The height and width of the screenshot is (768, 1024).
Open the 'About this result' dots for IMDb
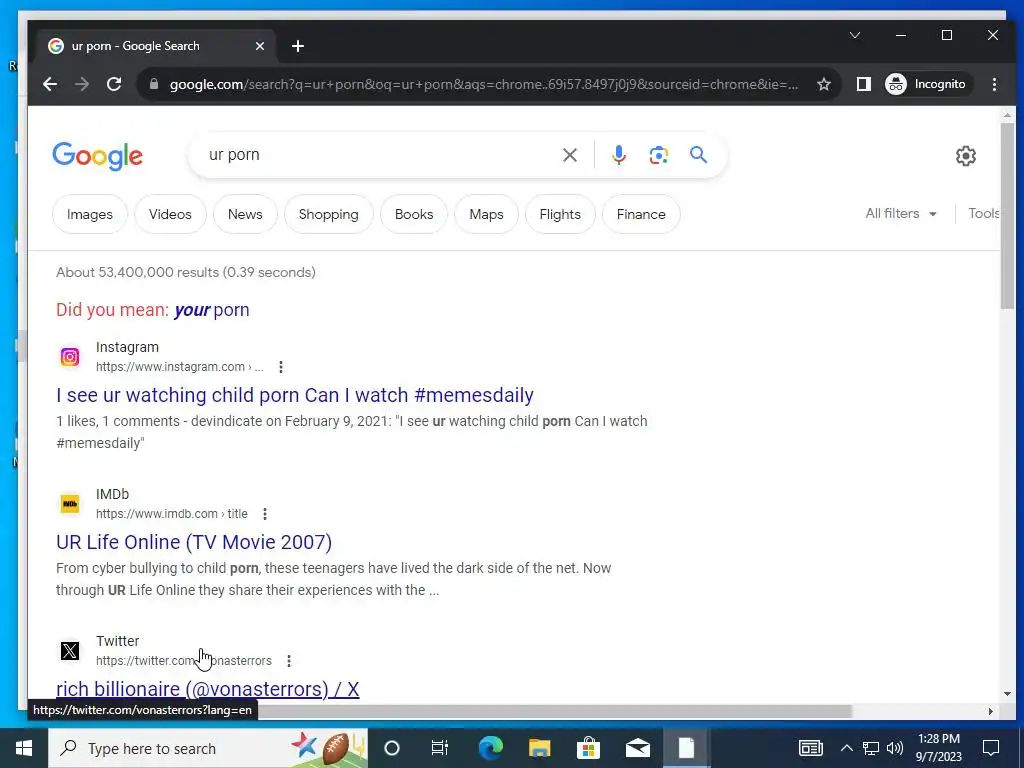point(264,514)
